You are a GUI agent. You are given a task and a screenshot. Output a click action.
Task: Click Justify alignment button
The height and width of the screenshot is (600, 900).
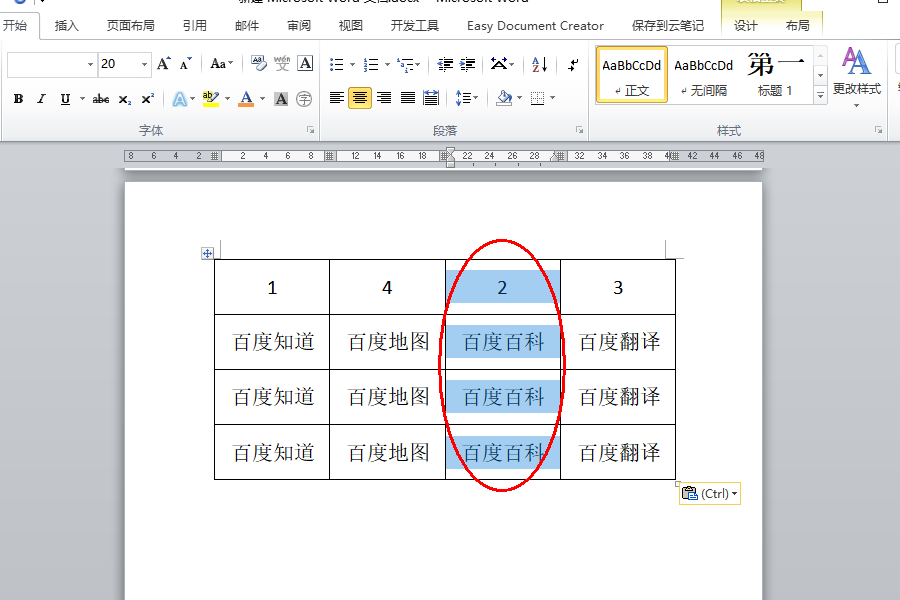[x=408, y=98]
